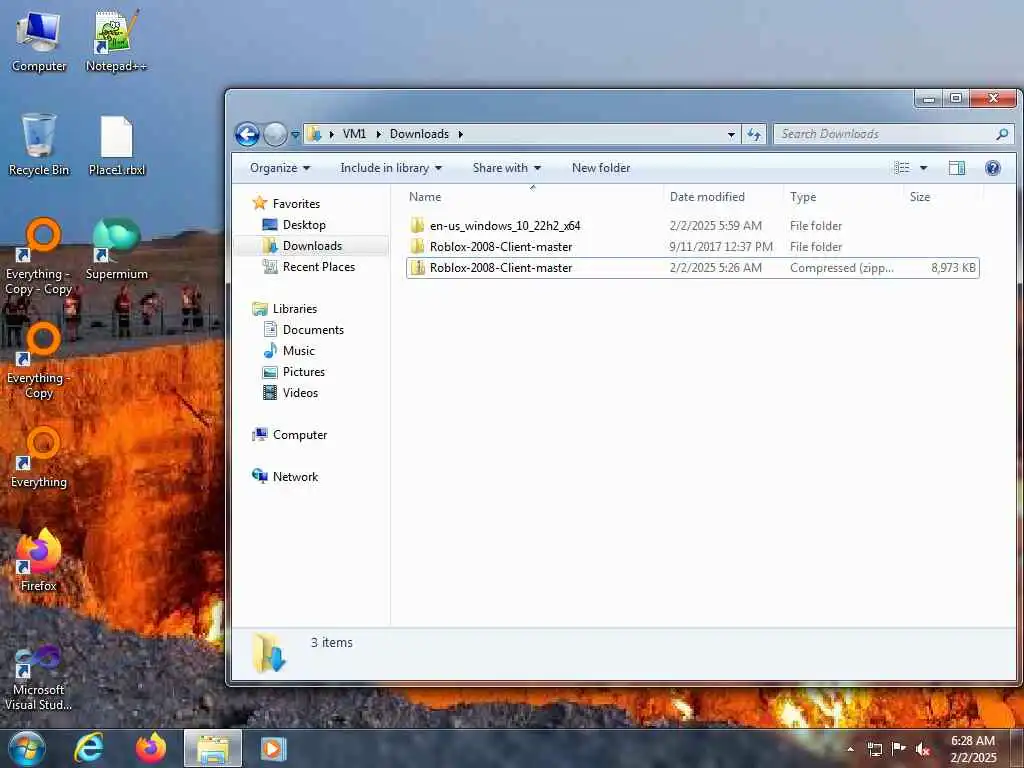Select Documents library in navigation pane
1024x768 pixels.
click(x=303, y=330)
